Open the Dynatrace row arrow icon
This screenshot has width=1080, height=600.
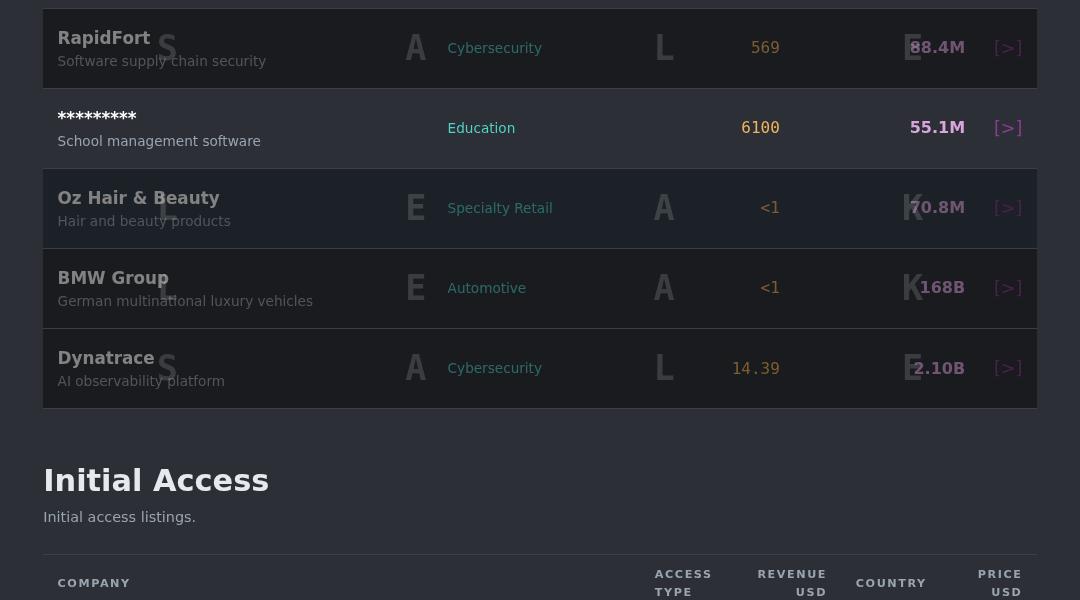coord(1008,368)
